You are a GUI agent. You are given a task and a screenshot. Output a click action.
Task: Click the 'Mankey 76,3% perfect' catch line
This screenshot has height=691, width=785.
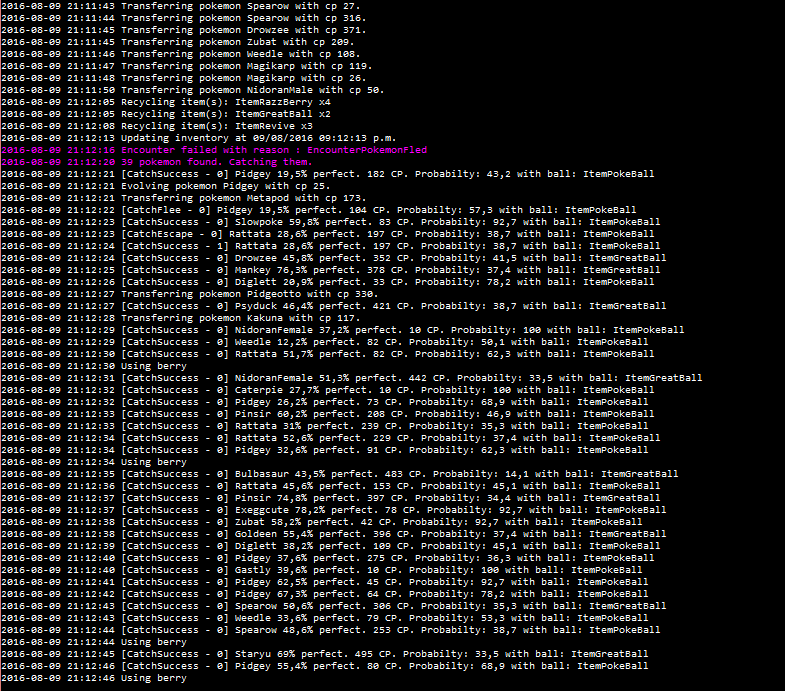[x=330, y=270]
